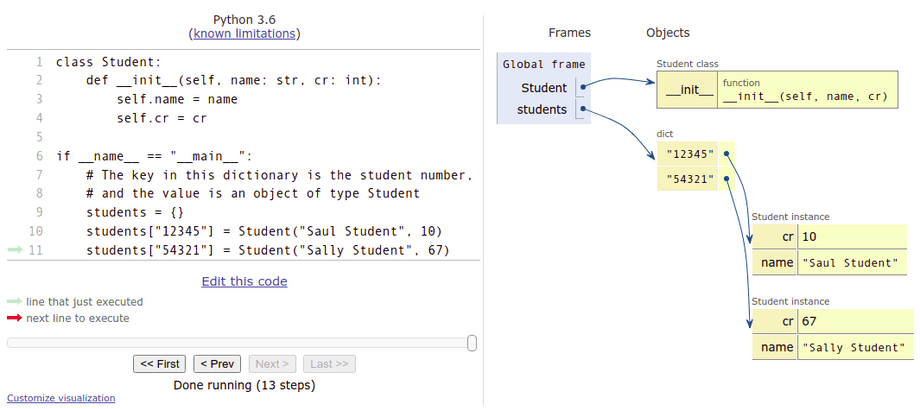Click the Student variable pointer dot
Viewport: 920px width, 409px height.
point(582,87)
